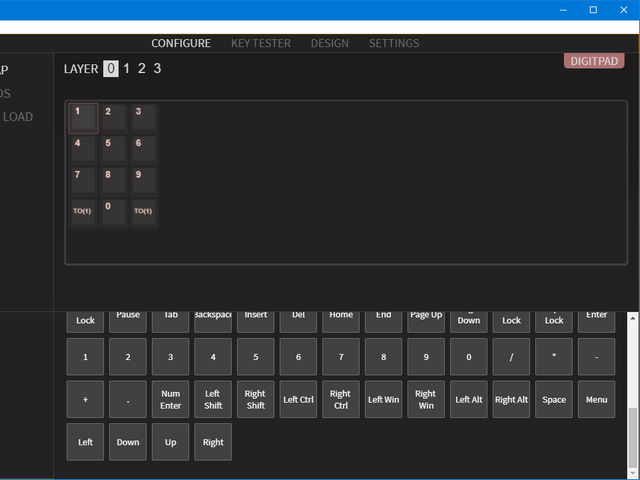Click the keycode list vertical scrollbar

pos(632,430)
